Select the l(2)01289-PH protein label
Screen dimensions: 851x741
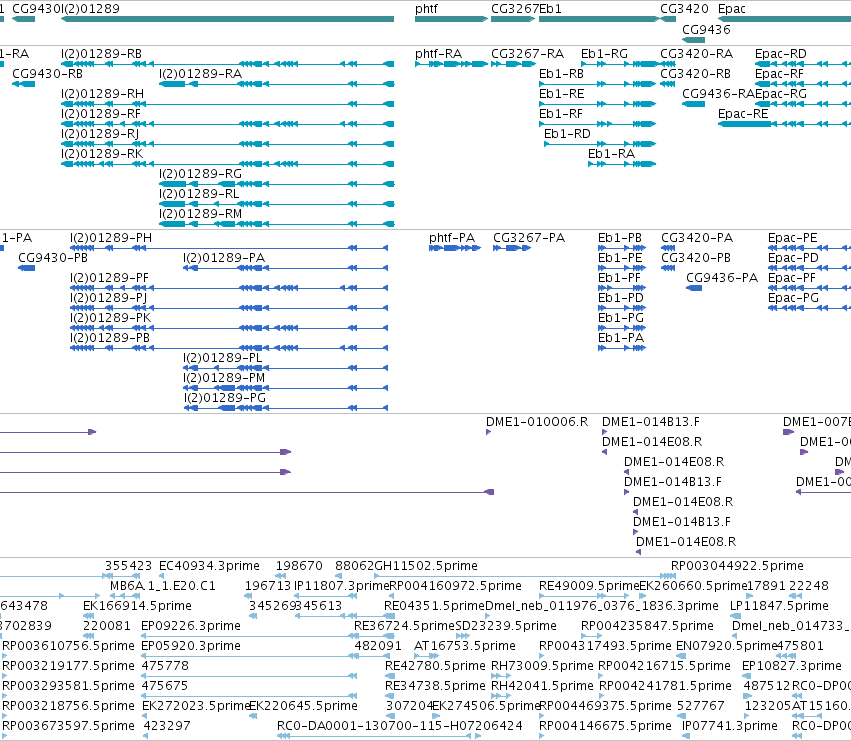(111, 238)
